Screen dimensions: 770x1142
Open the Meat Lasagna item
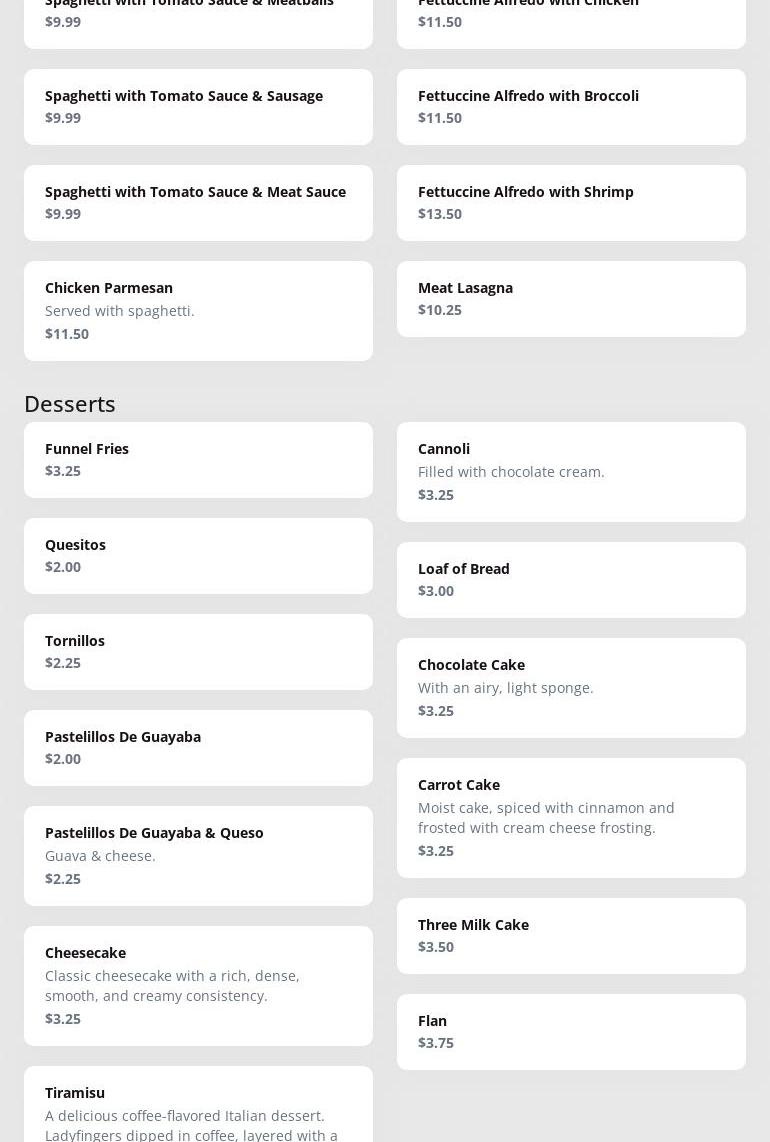pos(571,299)
